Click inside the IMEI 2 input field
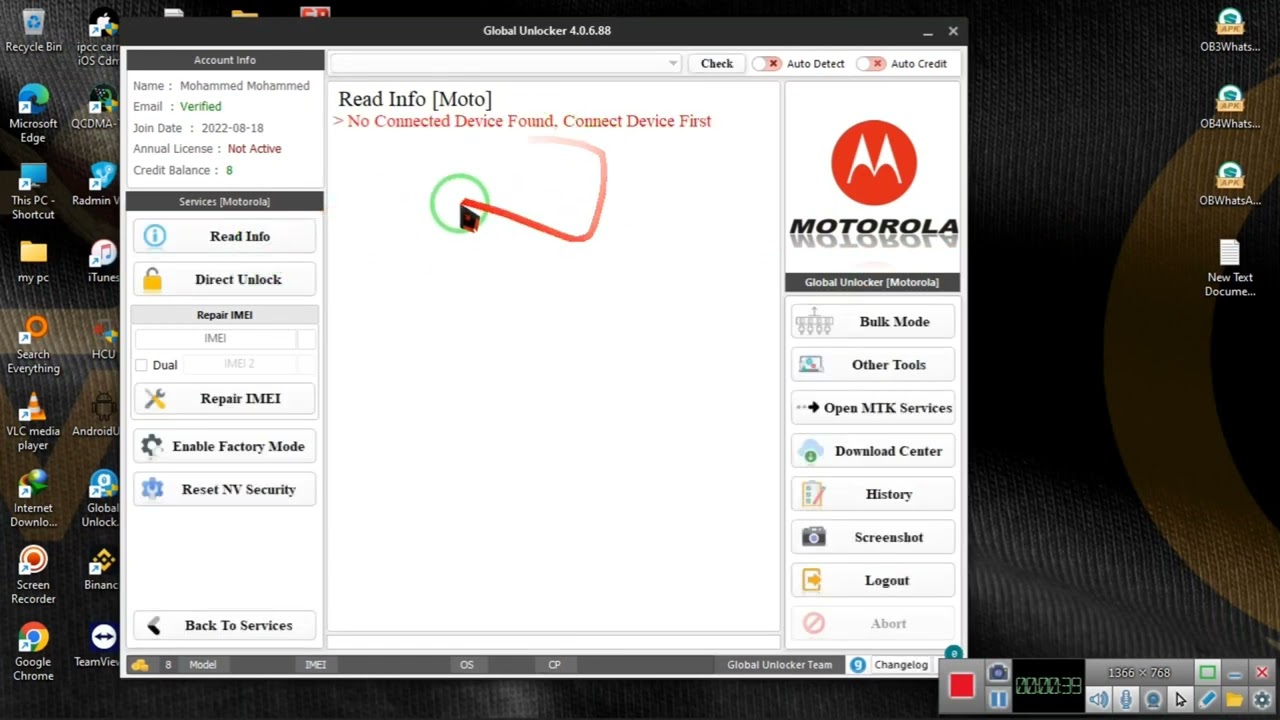Image resolution: width=1280 pixels, height=720 pixels. coord(239,364)
